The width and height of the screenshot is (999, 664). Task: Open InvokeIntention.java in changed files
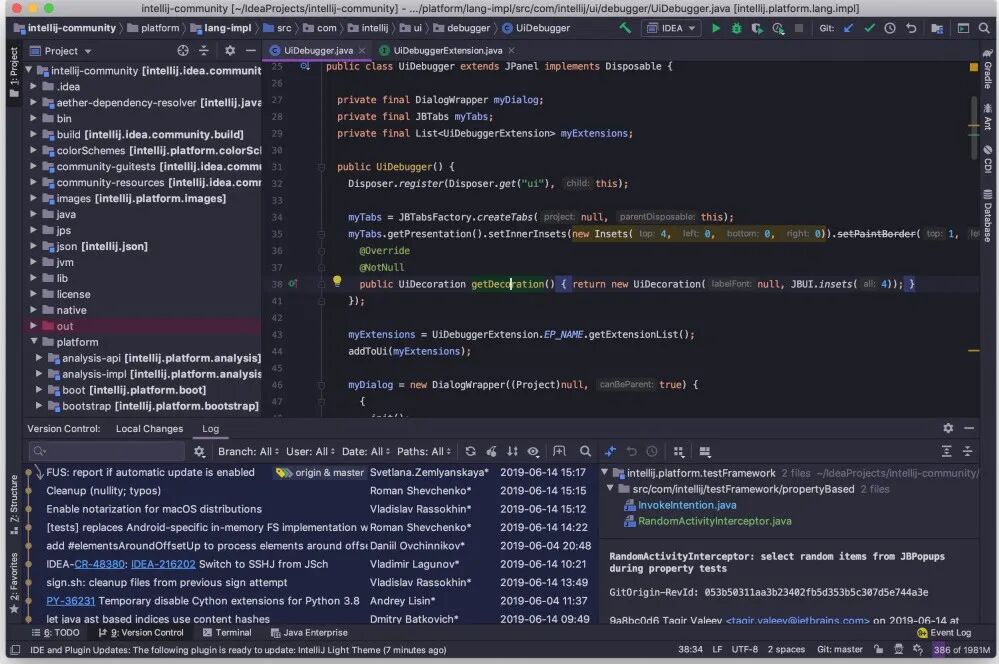tap(687, 505)
